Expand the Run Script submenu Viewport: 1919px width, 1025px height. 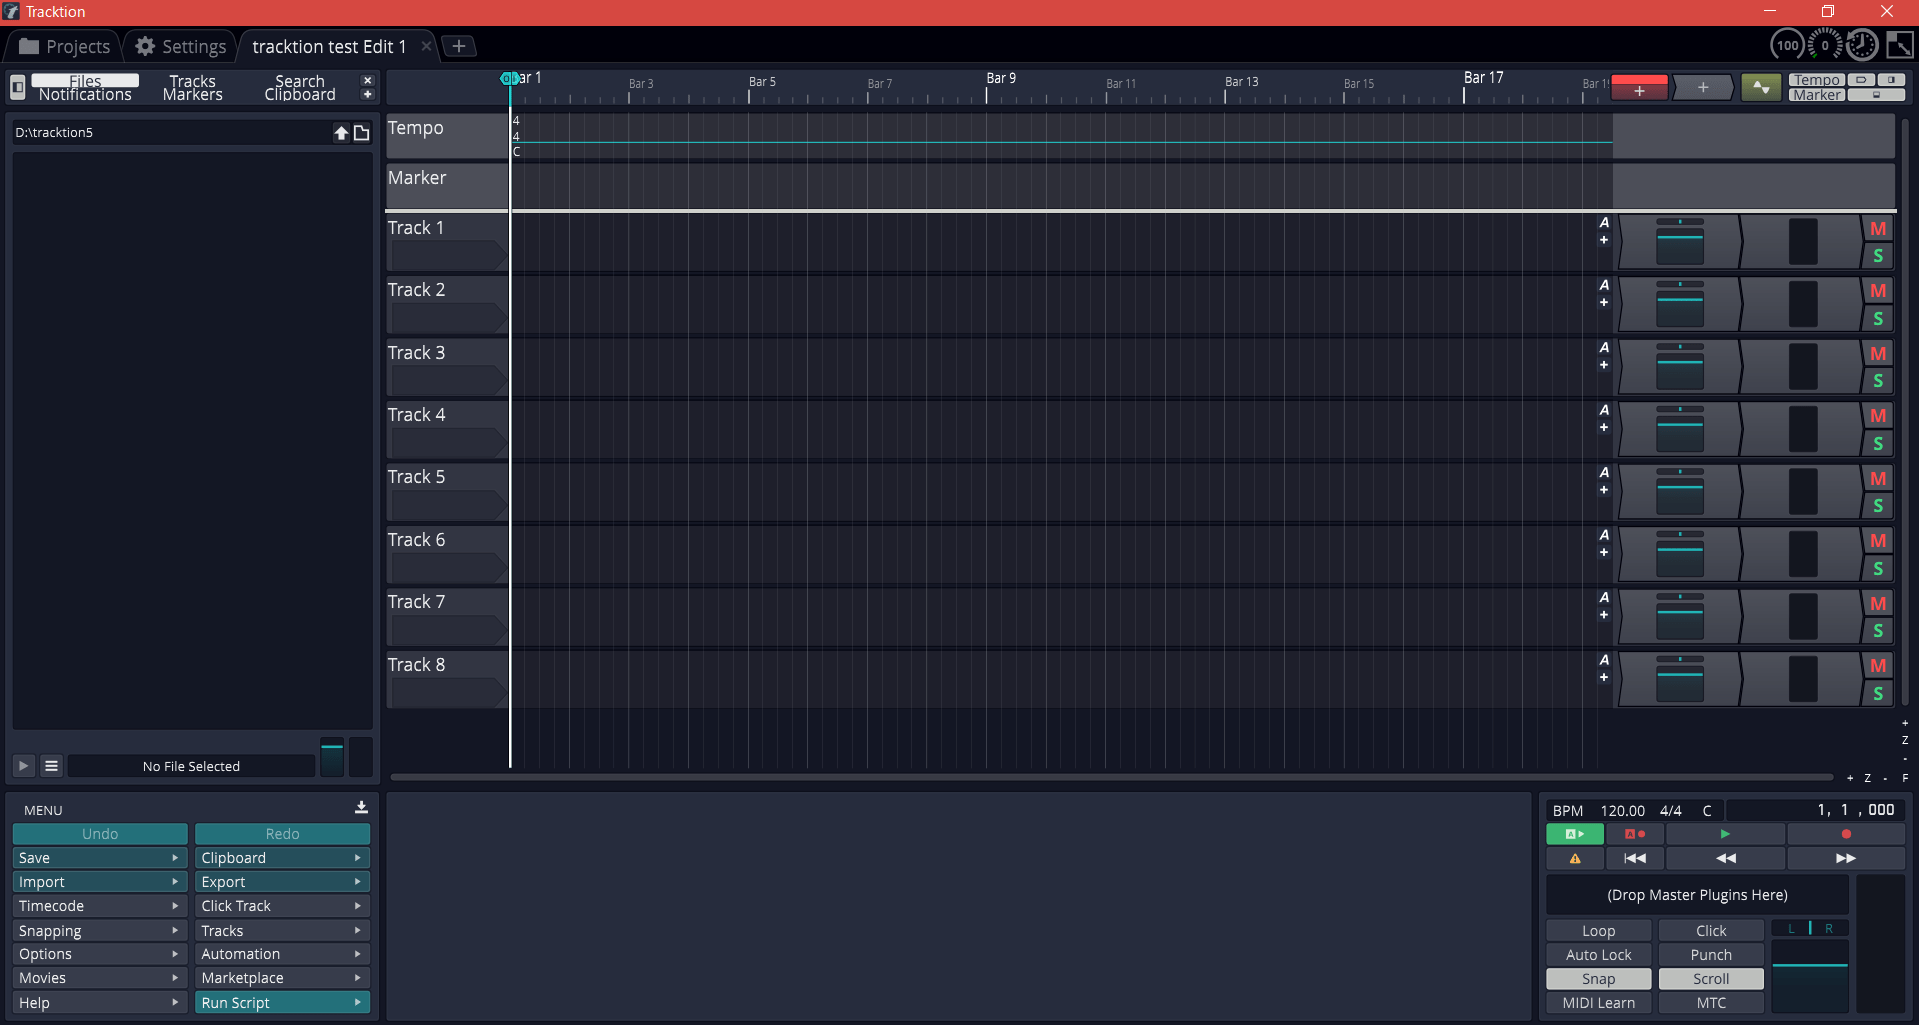(x=282, y=1003)
